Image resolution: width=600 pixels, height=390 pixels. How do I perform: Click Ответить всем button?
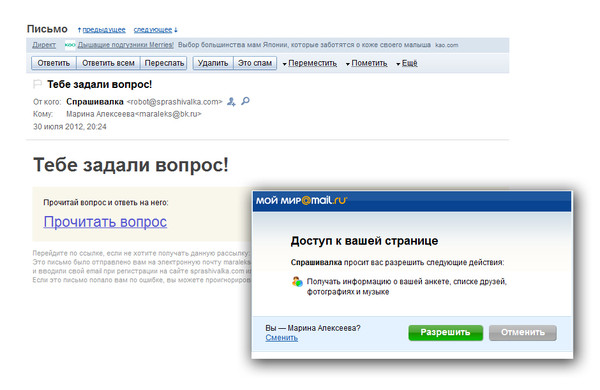(108, 63)
